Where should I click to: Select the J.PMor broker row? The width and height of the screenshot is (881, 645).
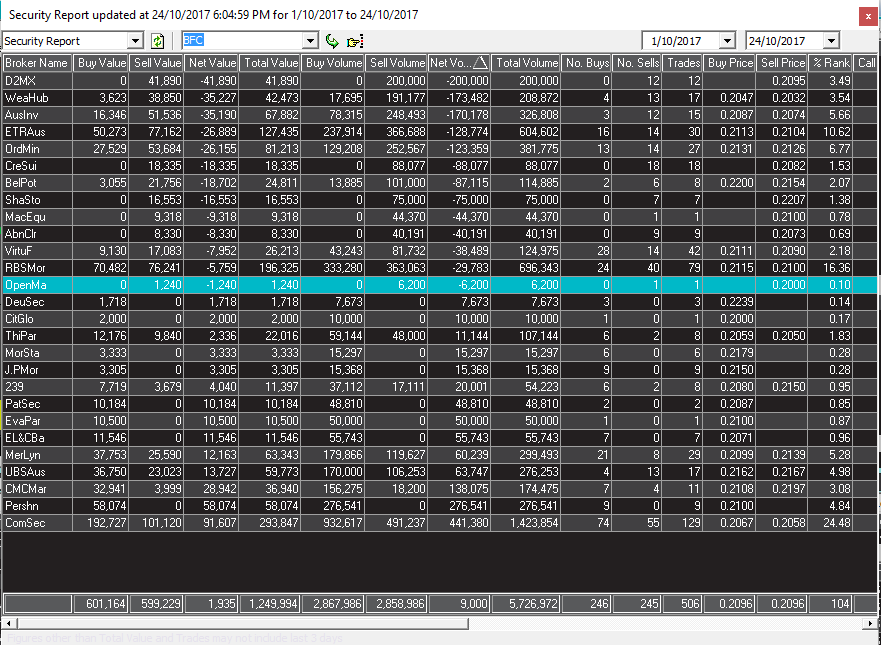(439, 370)
